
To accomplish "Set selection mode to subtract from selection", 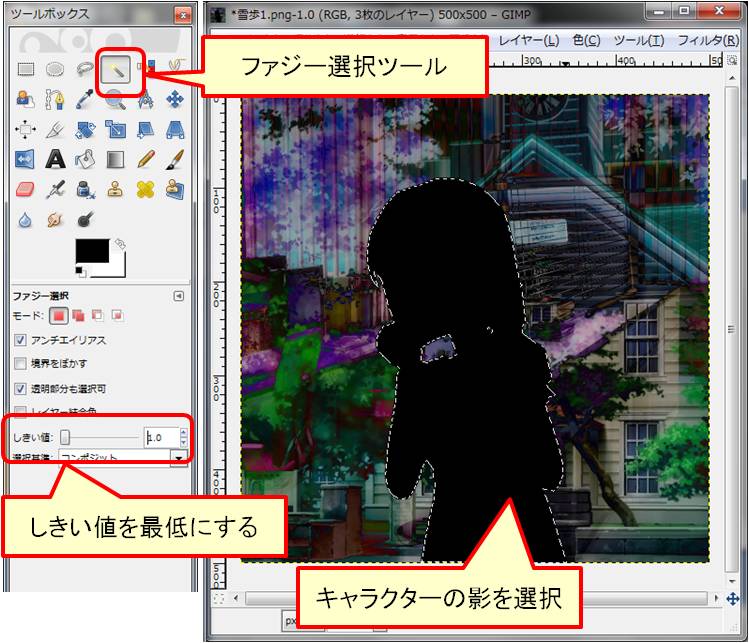I will (x=98, y=315).
